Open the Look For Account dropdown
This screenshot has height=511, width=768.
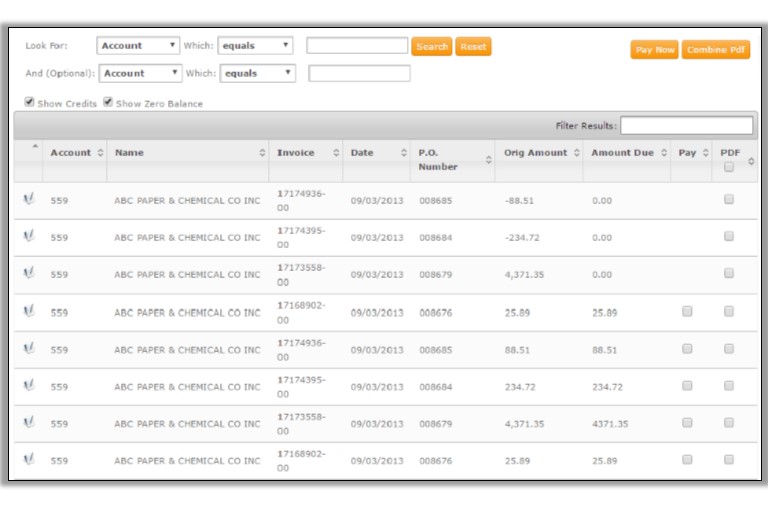[x=138, y=46]
